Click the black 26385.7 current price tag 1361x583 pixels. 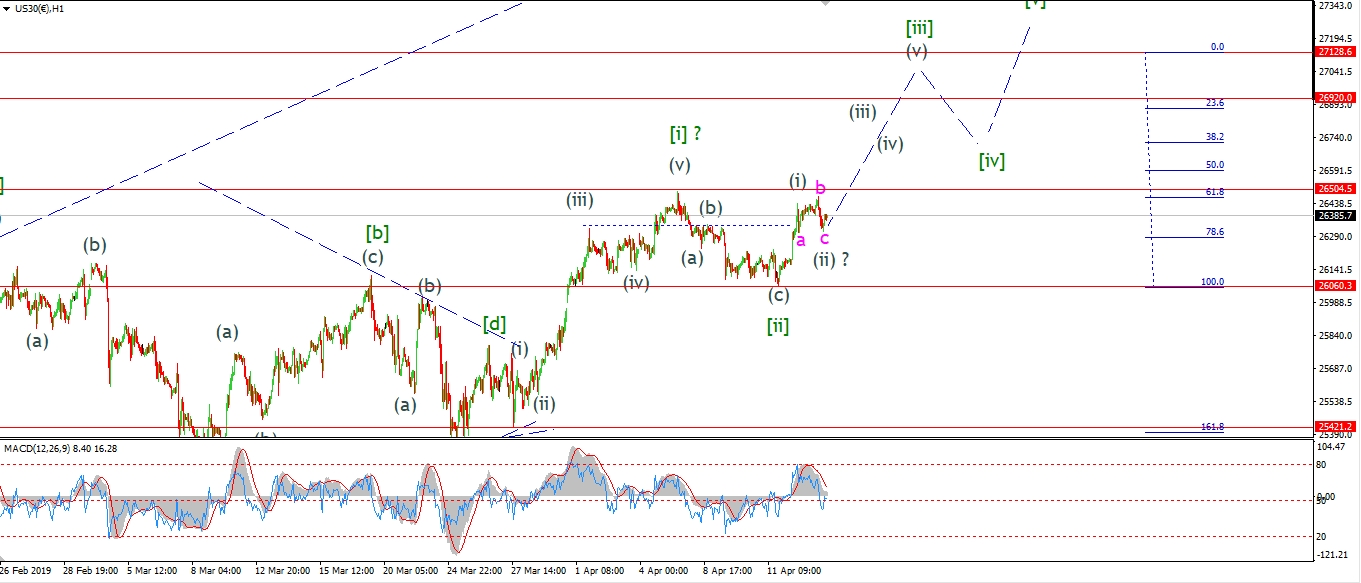[1336, 215]
